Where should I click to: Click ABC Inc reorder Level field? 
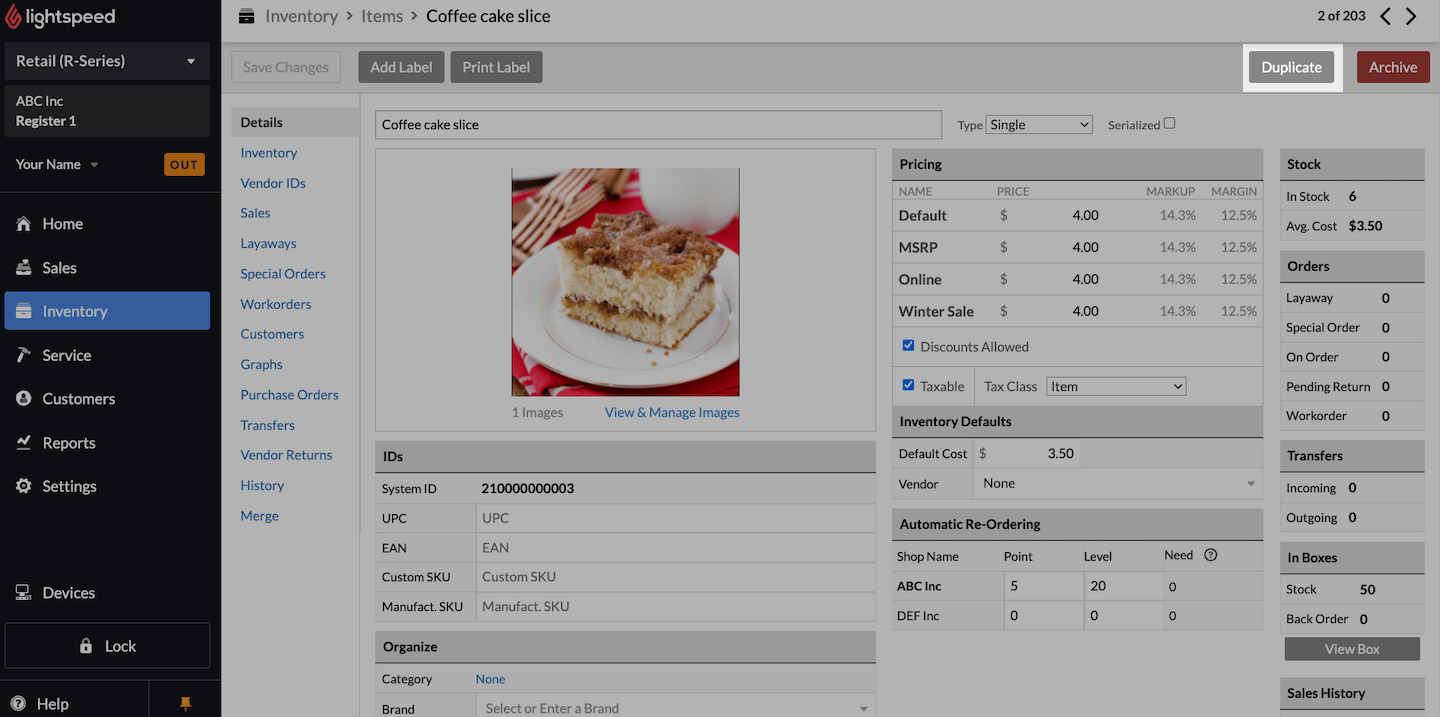pyautogui.click(x=1122, y=586)
